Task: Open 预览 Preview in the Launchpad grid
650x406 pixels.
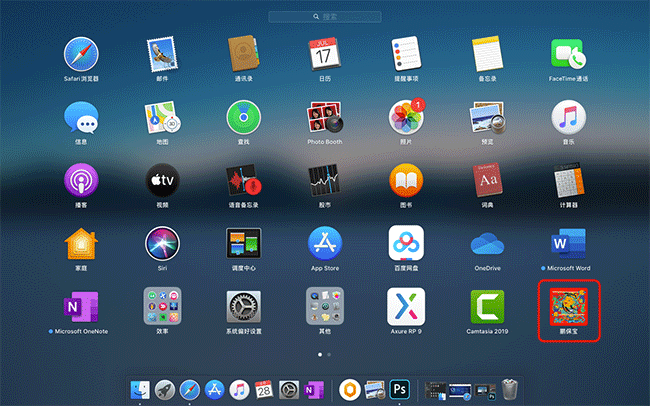Action: tap(488, 117)
